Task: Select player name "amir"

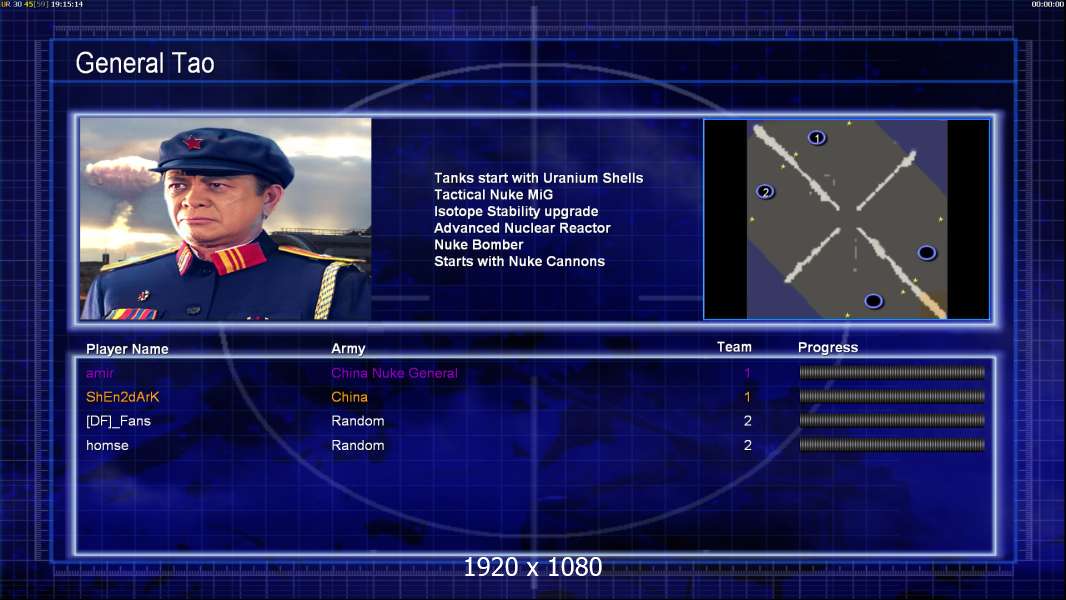Action: pyautogui.click(x=100, y=373)
